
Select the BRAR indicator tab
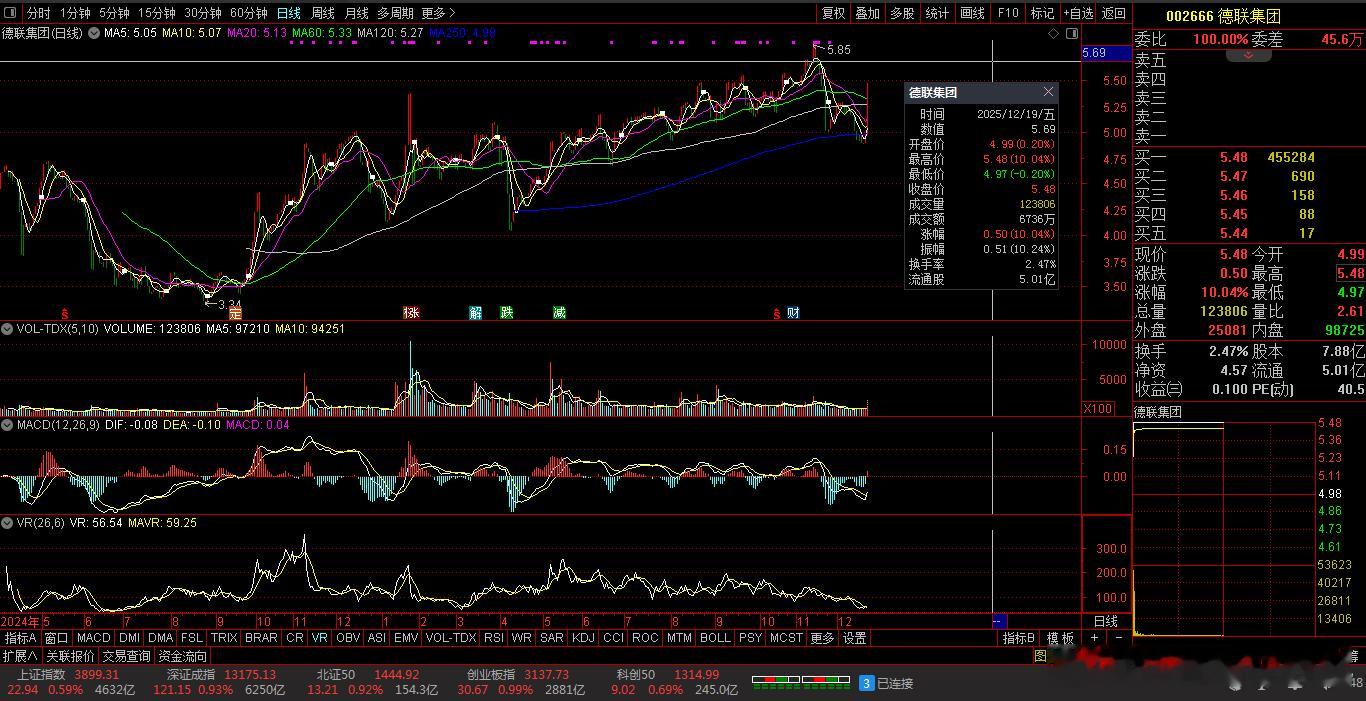pyautogui.click(x=261, y=638)
